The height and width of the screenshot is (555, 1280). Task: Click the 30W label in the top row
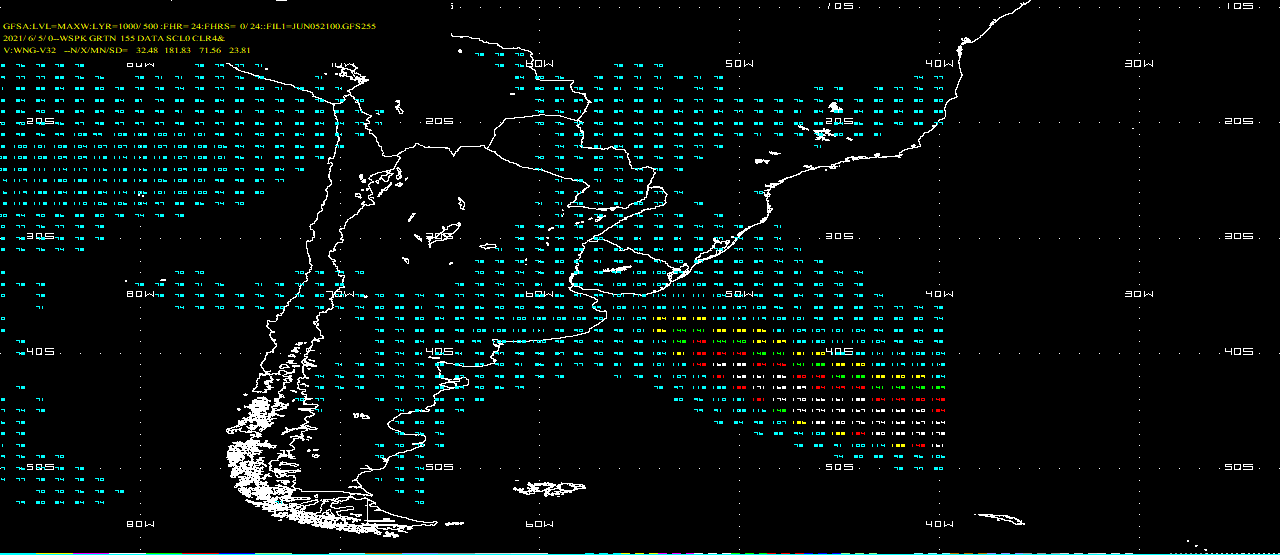point(1139,63)
